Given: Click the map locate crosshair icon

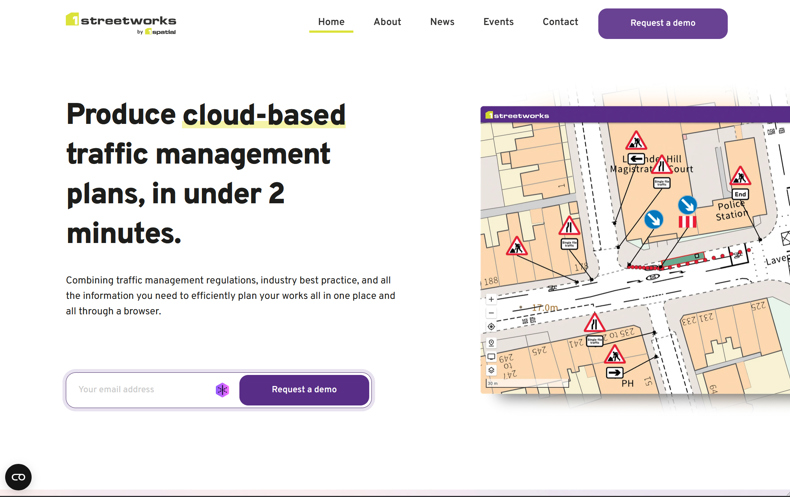Looking at the screenshot, I should 491,327.
